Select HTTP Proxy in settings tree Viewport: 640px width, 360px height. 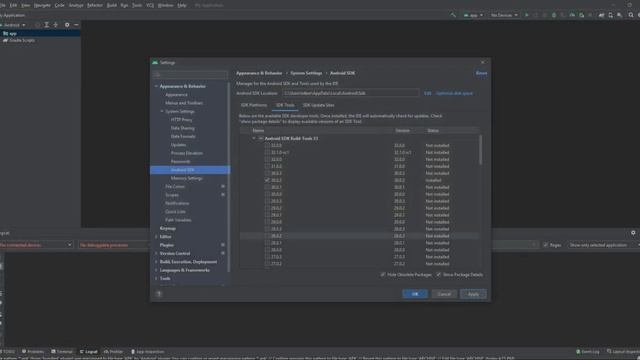[181, 120]
